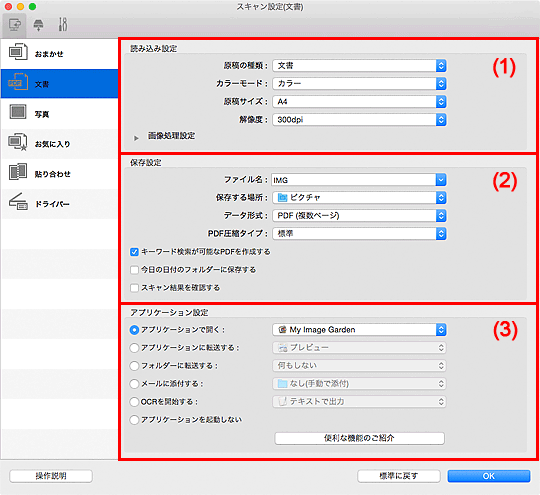Click the disabled プレビュー transfer dropdown

[x=359, y=348]
